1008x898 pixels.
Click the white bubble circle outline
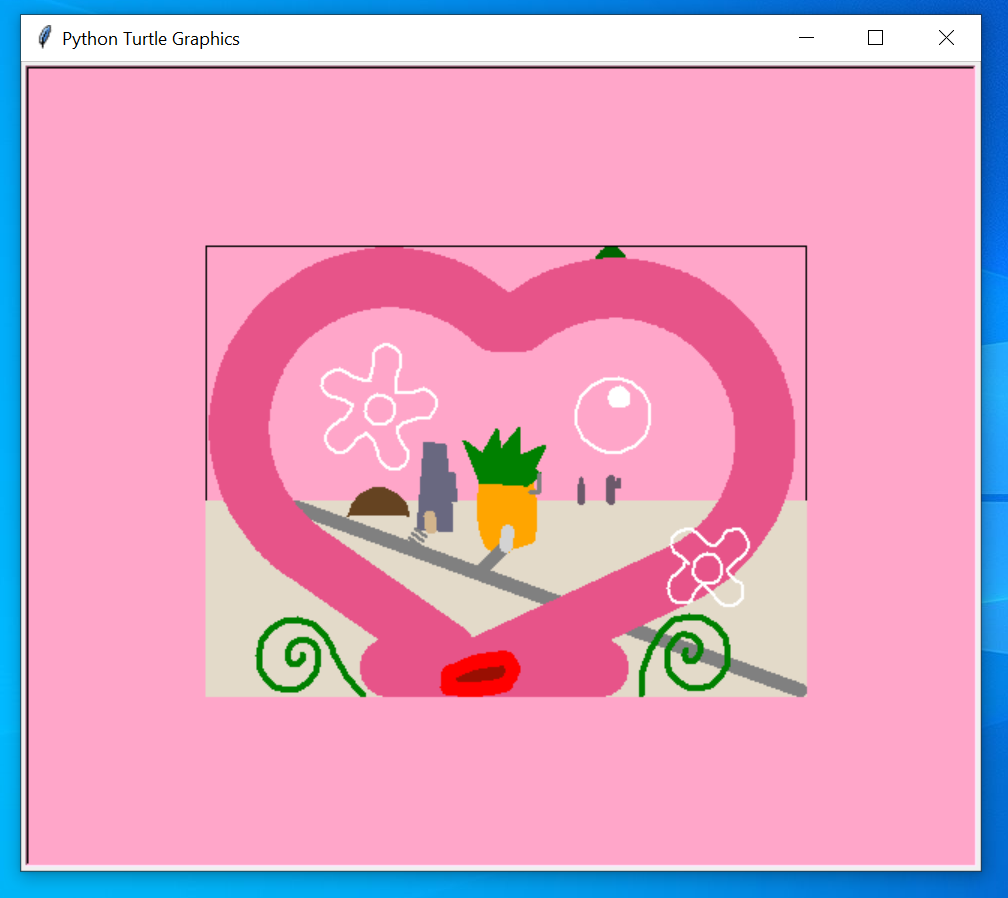click(613, 415)
